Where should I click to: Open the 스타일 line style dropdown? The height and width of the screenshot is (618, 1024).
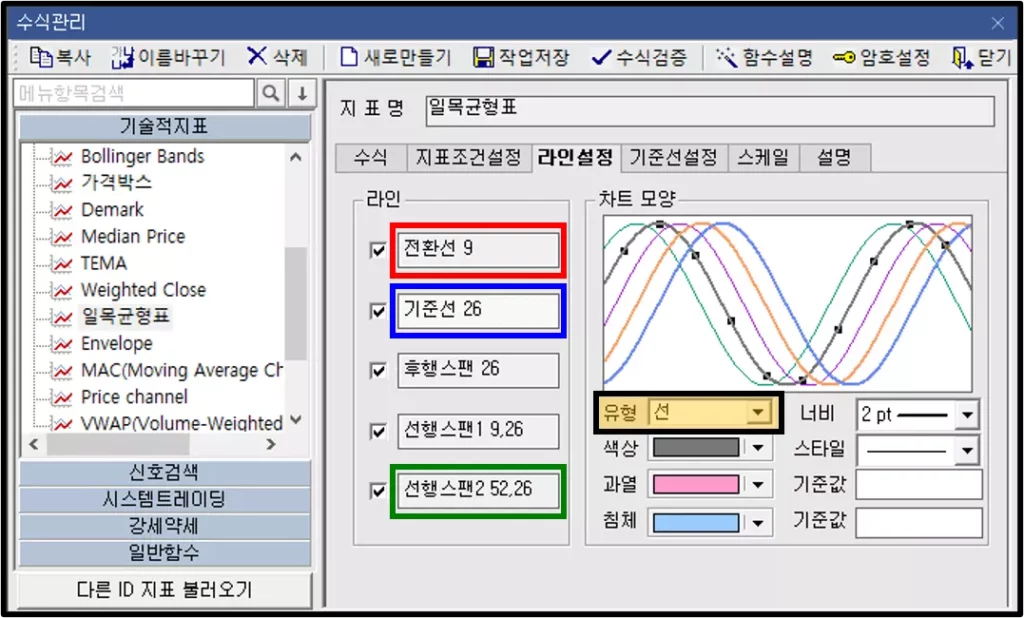[967, 450]
